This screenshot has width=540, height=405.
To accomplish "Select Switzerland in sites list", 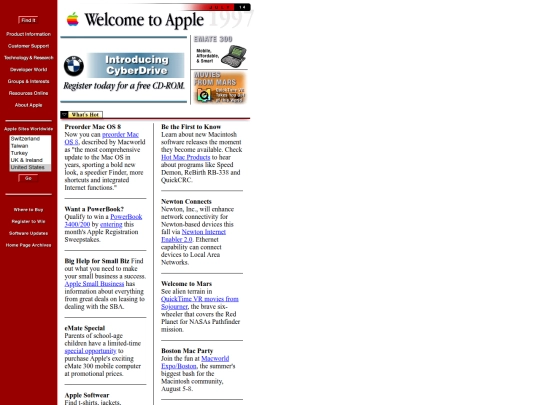I will click(x=30, y=138).
